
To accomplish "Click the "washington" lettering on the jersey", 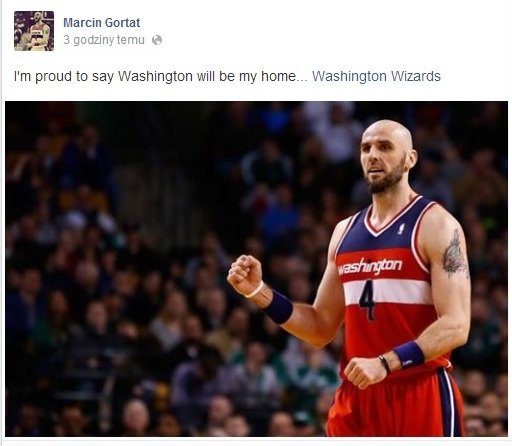I will 369,266.
